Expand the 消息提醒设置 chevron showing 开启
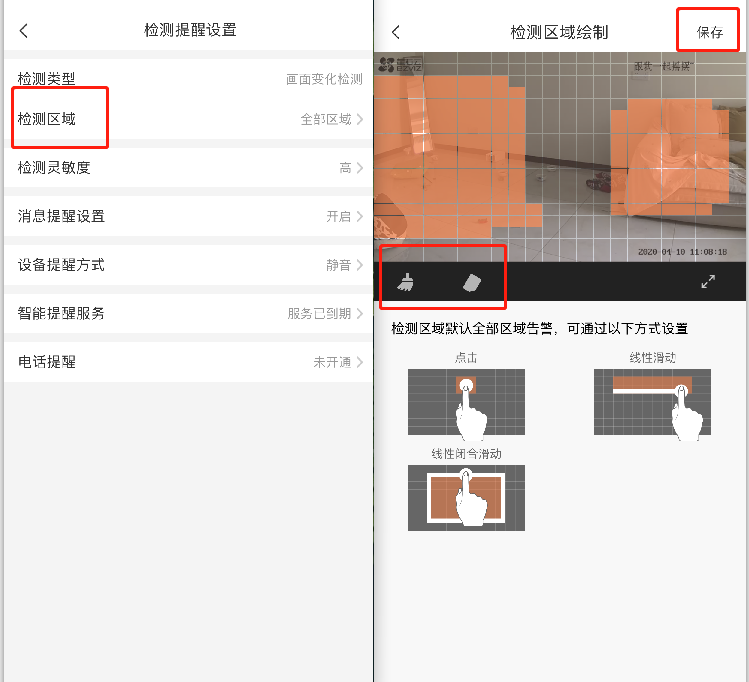The height and width of the screenshot is (682, 749). (358, 216)
